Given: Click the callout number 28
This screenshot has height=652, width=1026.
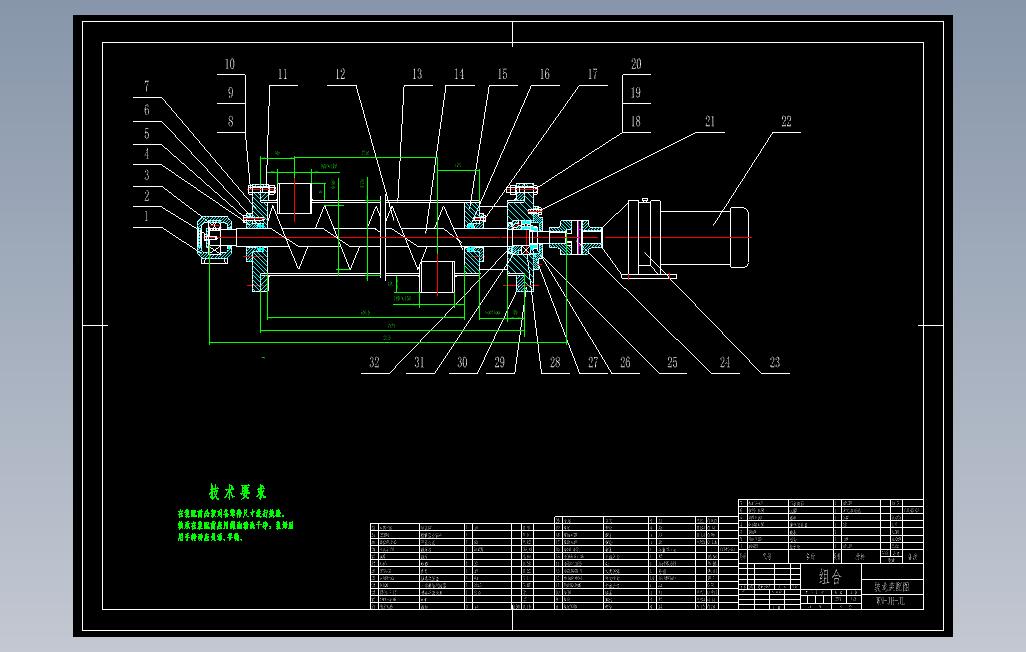Looking at the screenshot, I should 555,362.
